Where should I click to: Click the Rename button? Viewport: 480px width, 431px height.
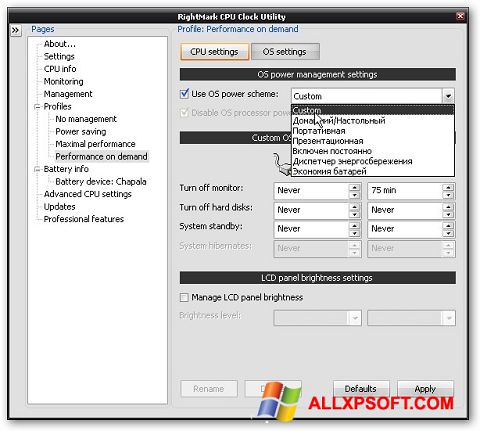click(209, 389)
